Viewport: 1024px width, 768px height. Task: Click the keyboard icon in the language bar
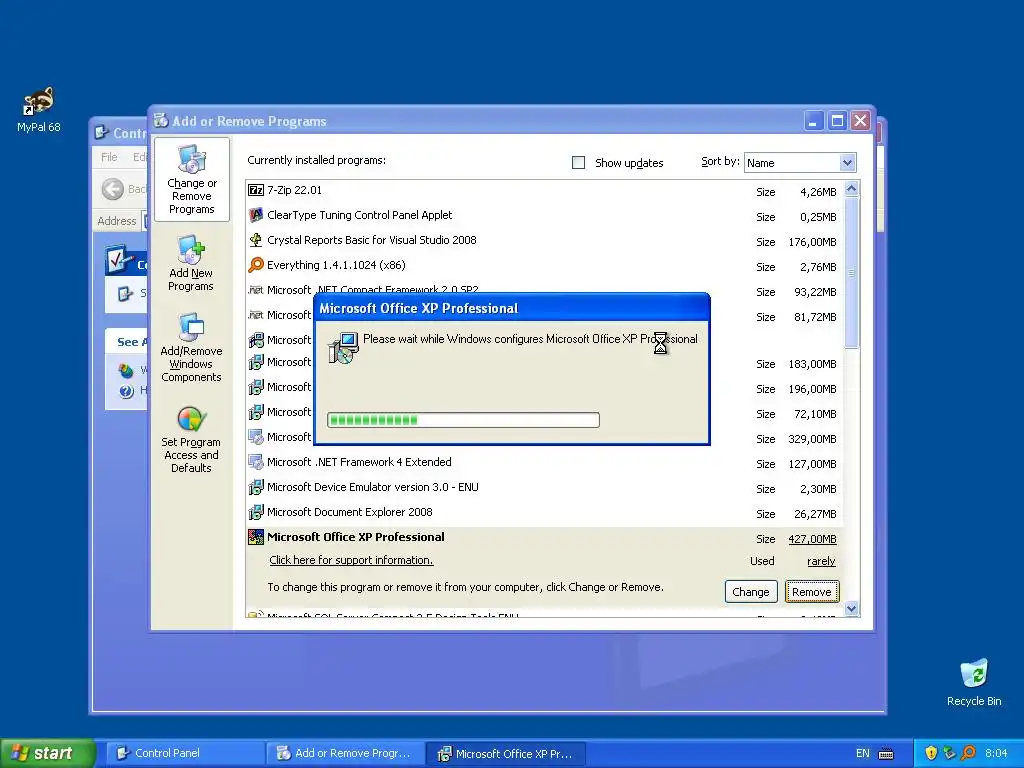click(x=886, y=754)
